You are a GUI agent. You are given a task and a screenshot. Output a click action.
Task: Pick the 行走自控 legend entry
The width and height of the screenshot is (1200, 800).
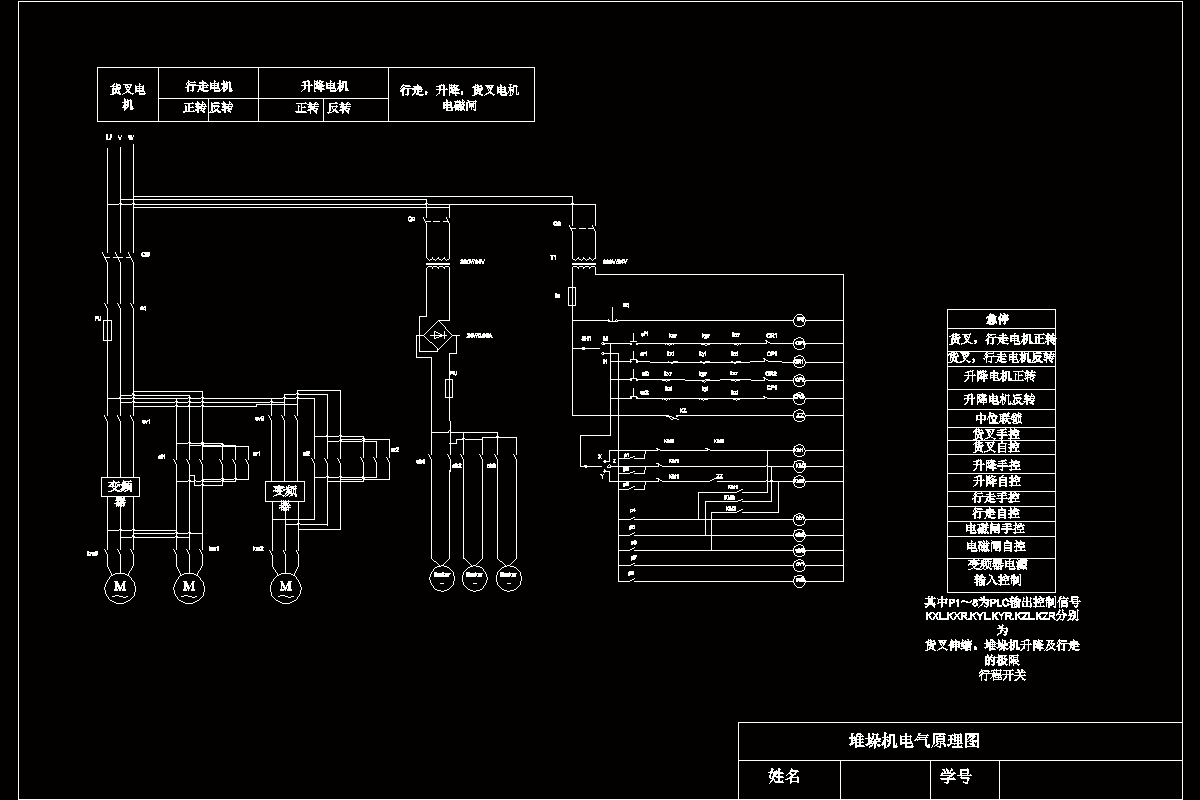coord(1001,513)
